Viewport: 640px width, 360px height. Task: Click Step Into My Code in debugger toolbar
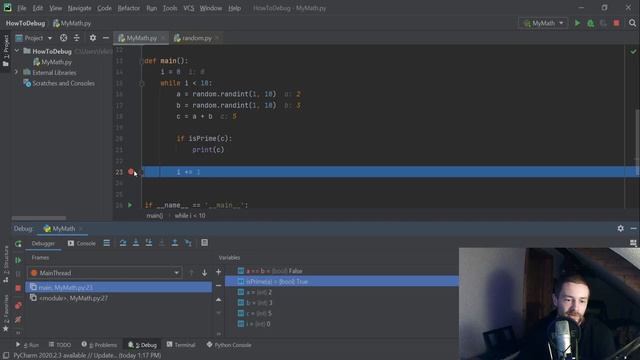[149, 243]
